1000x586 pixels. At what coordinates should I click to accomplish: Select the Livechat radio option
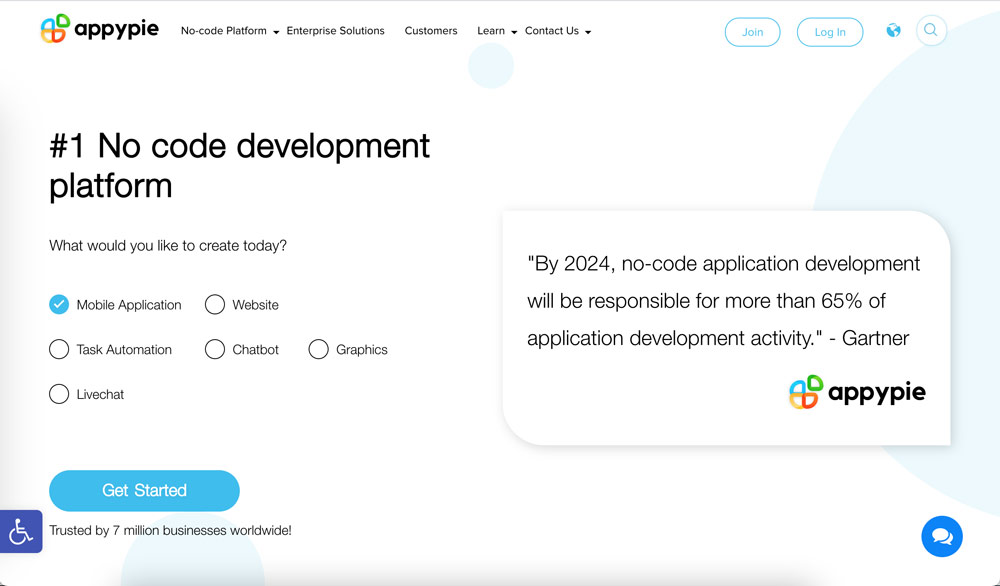tap(59, 394)
